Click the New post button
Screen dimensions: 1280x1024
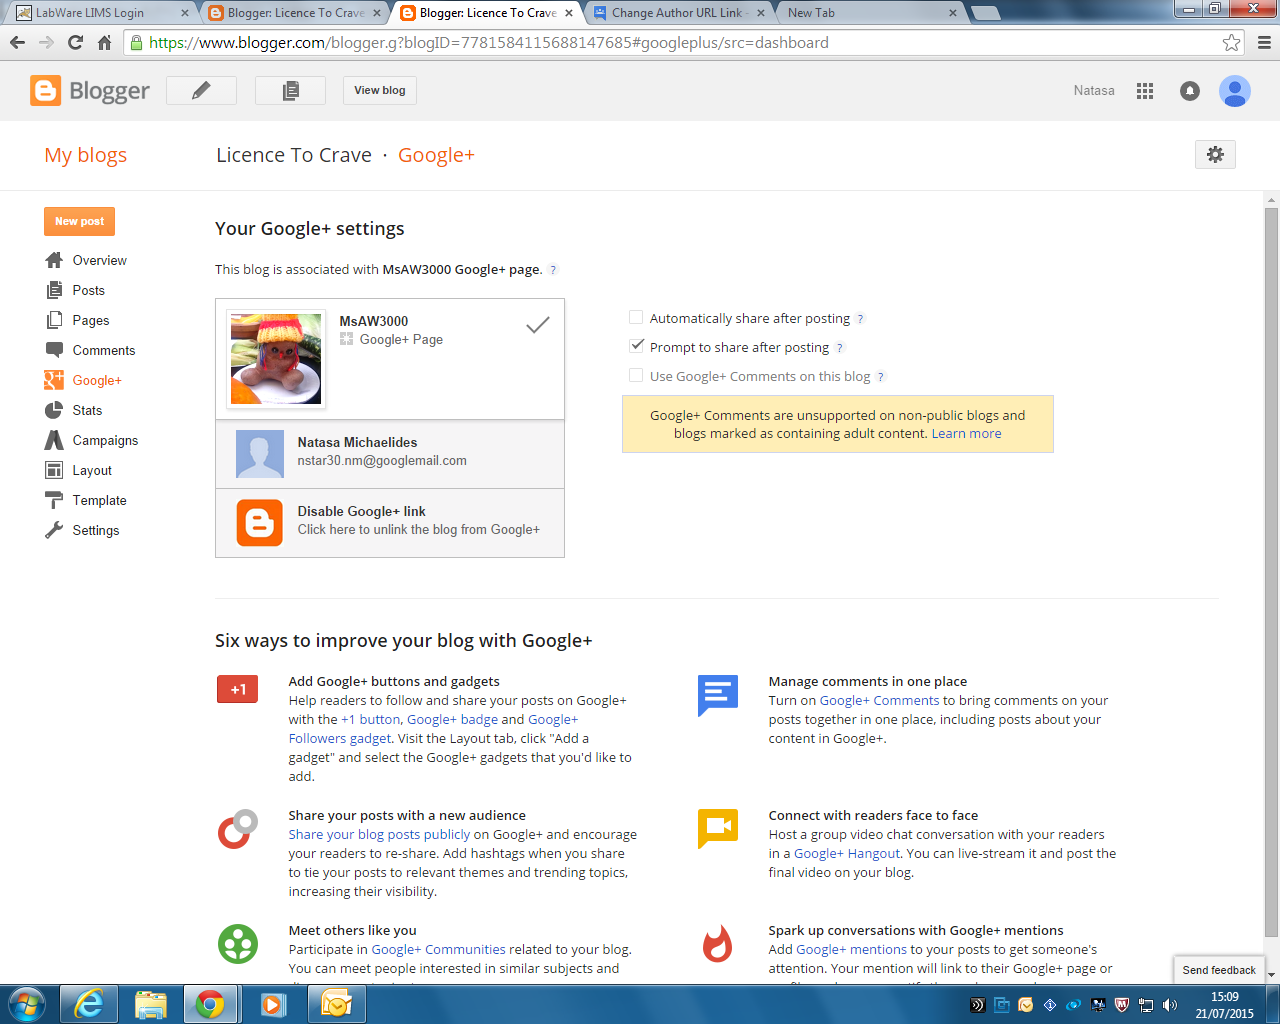coord(79,221)
